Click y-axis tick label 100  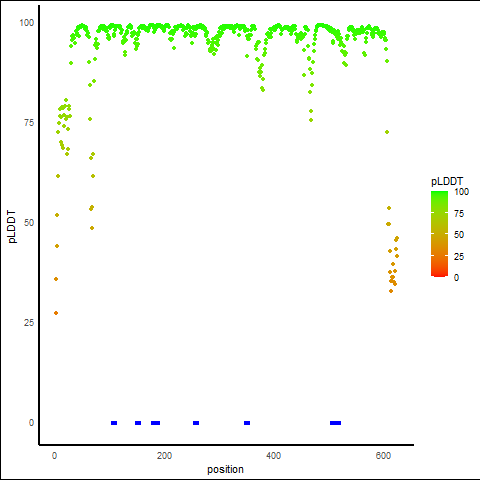(27, 23)
